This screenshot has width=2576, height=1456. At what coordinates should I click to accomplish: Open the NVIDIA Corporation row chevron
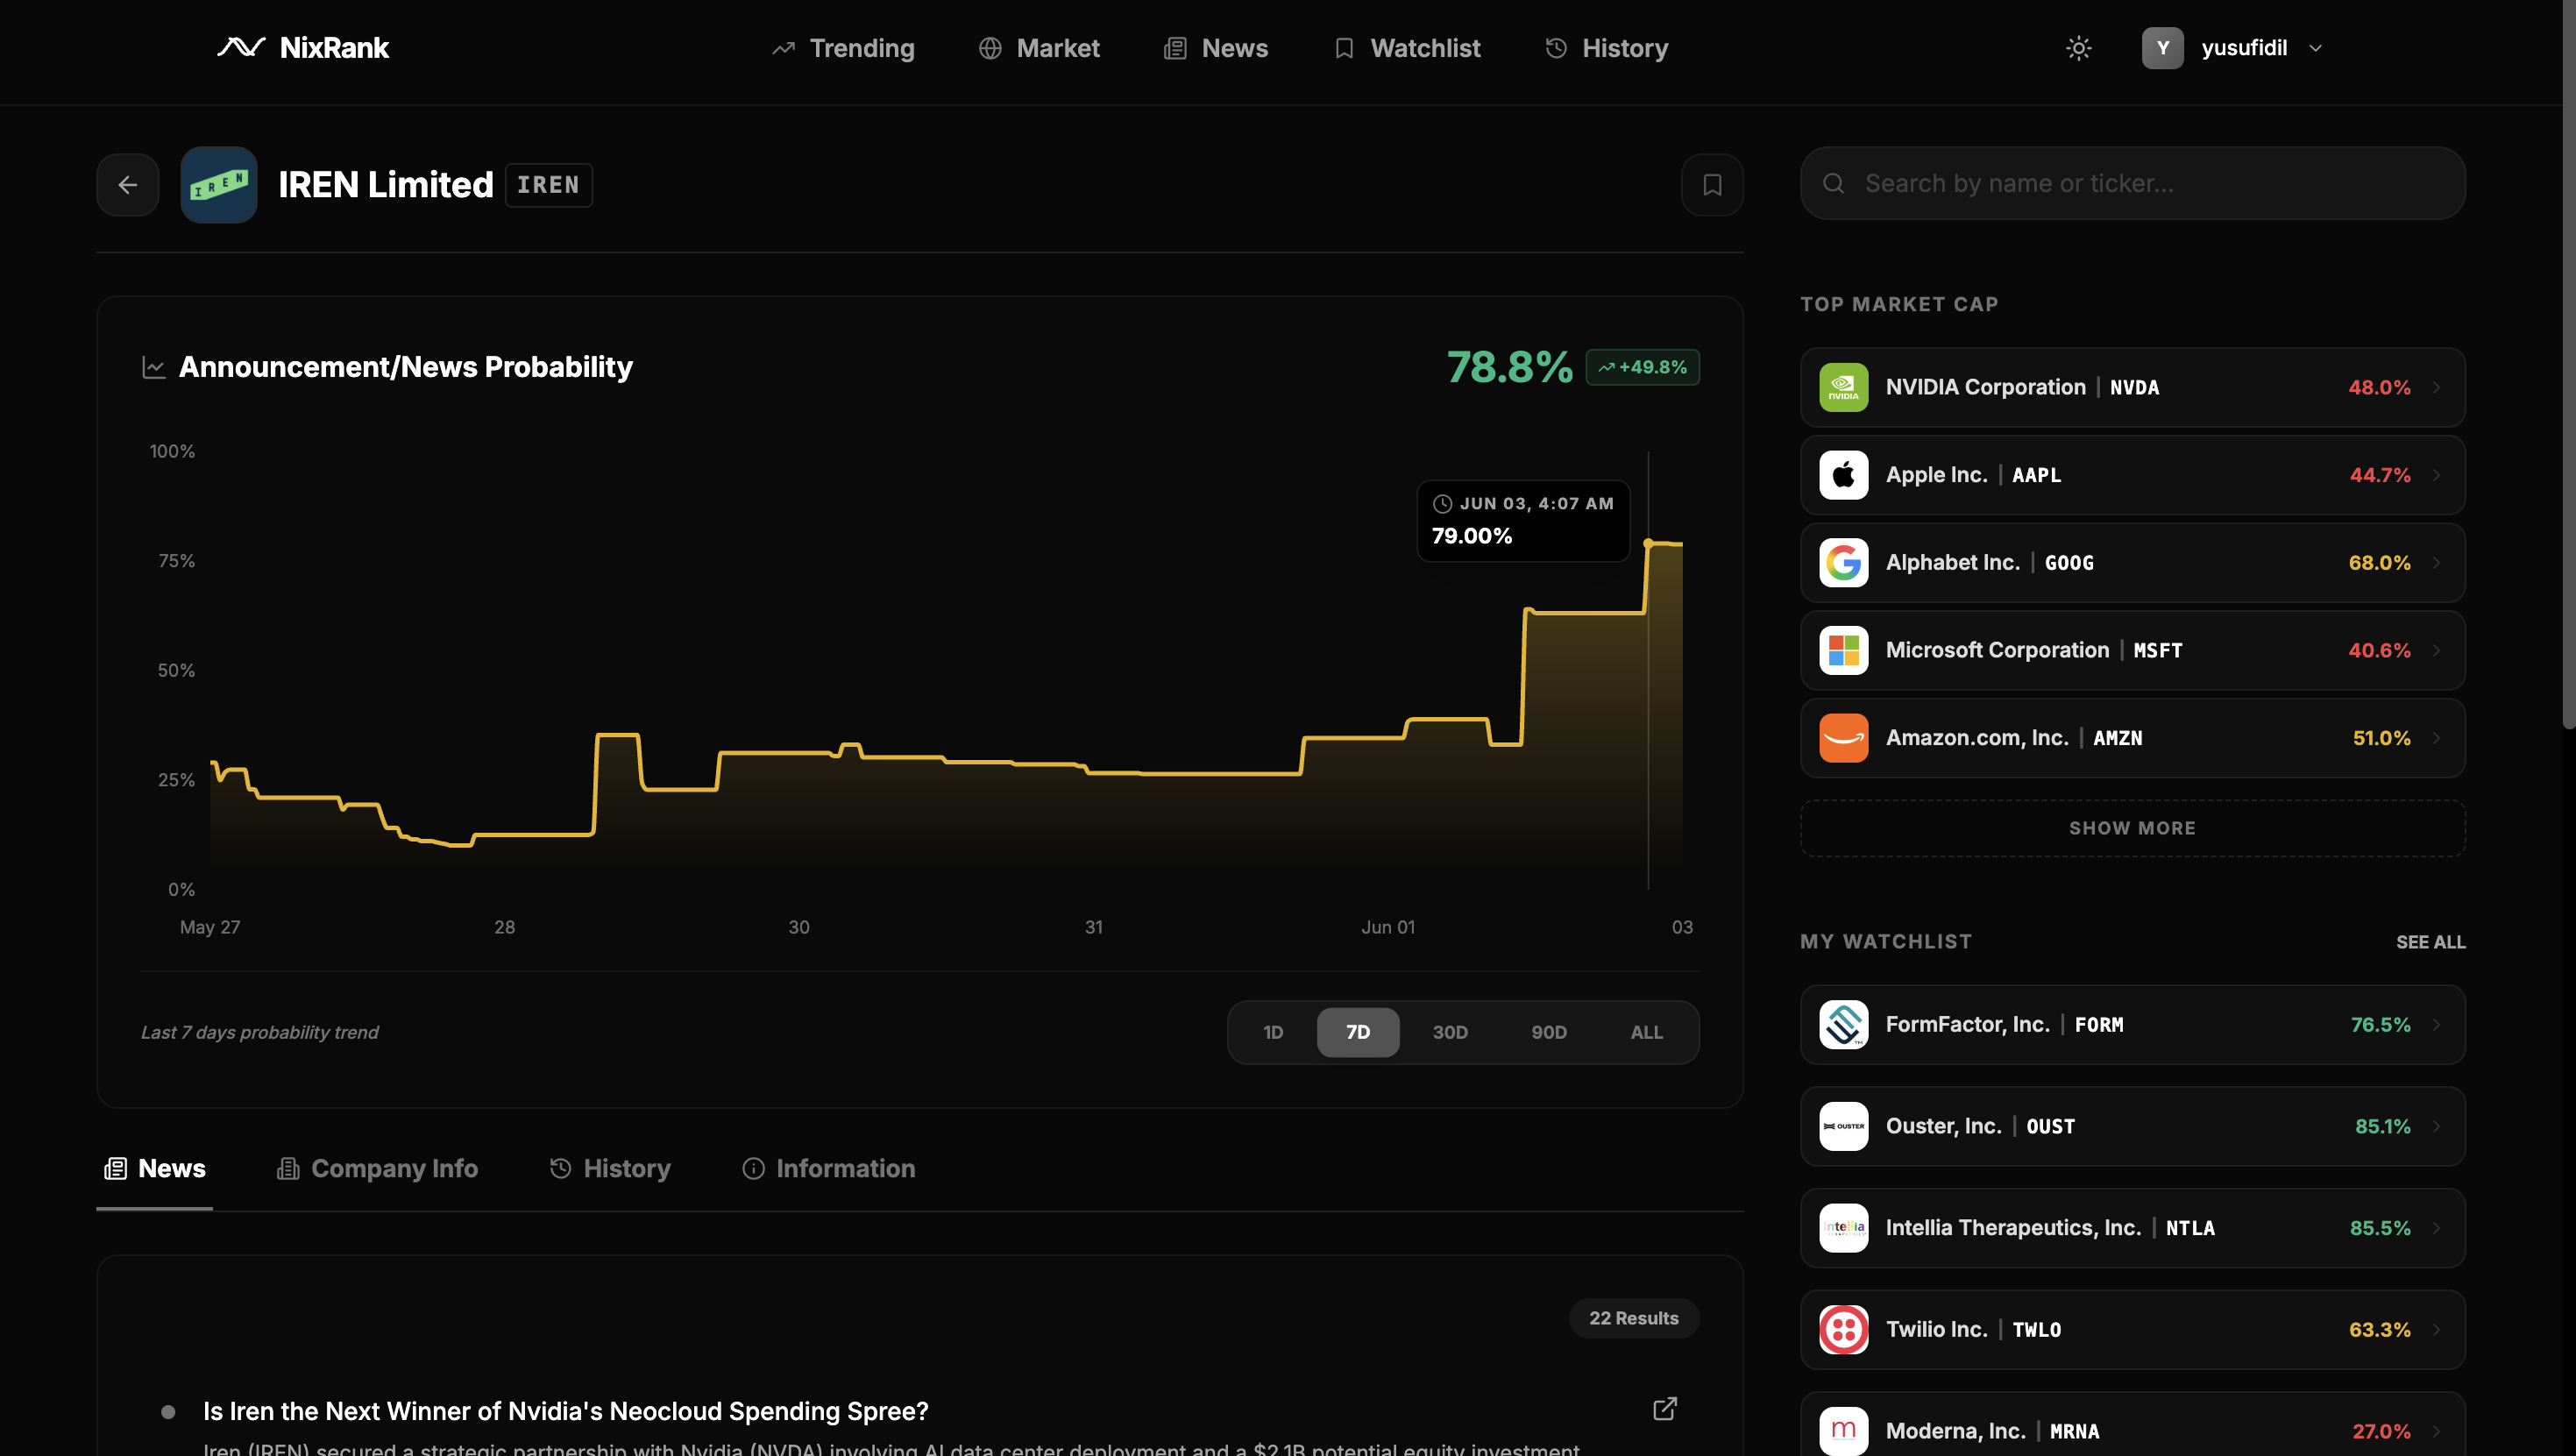tap(2437, 387)
